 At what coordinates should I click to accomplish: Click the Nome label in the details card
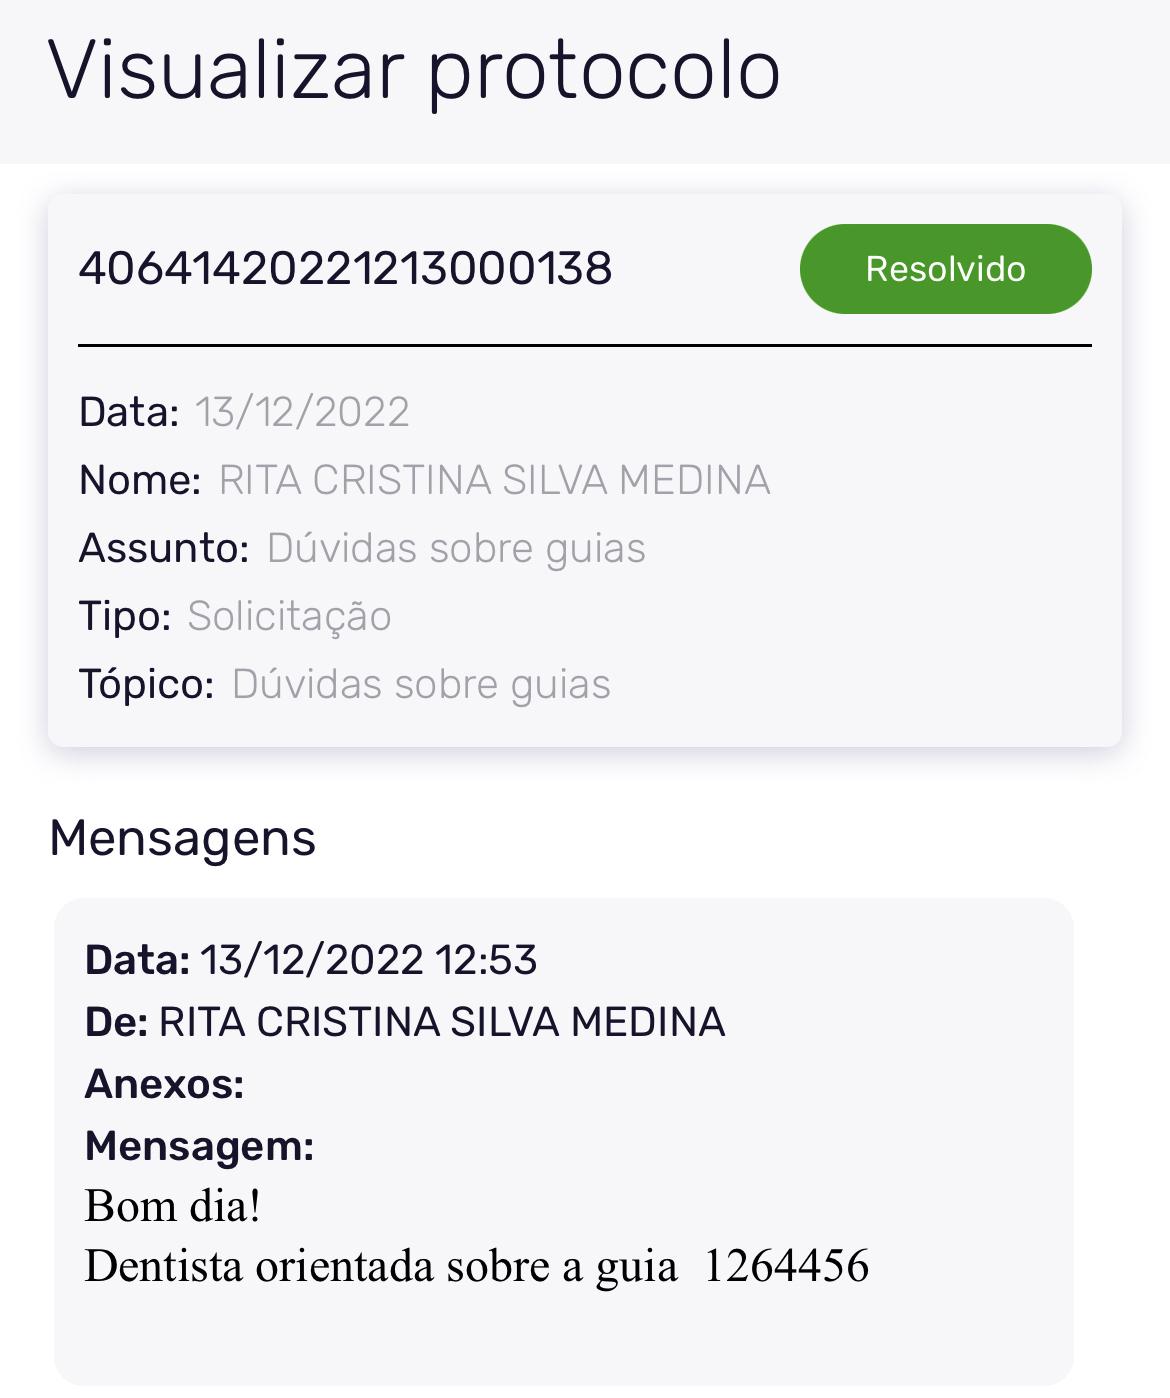coord(140,480)
